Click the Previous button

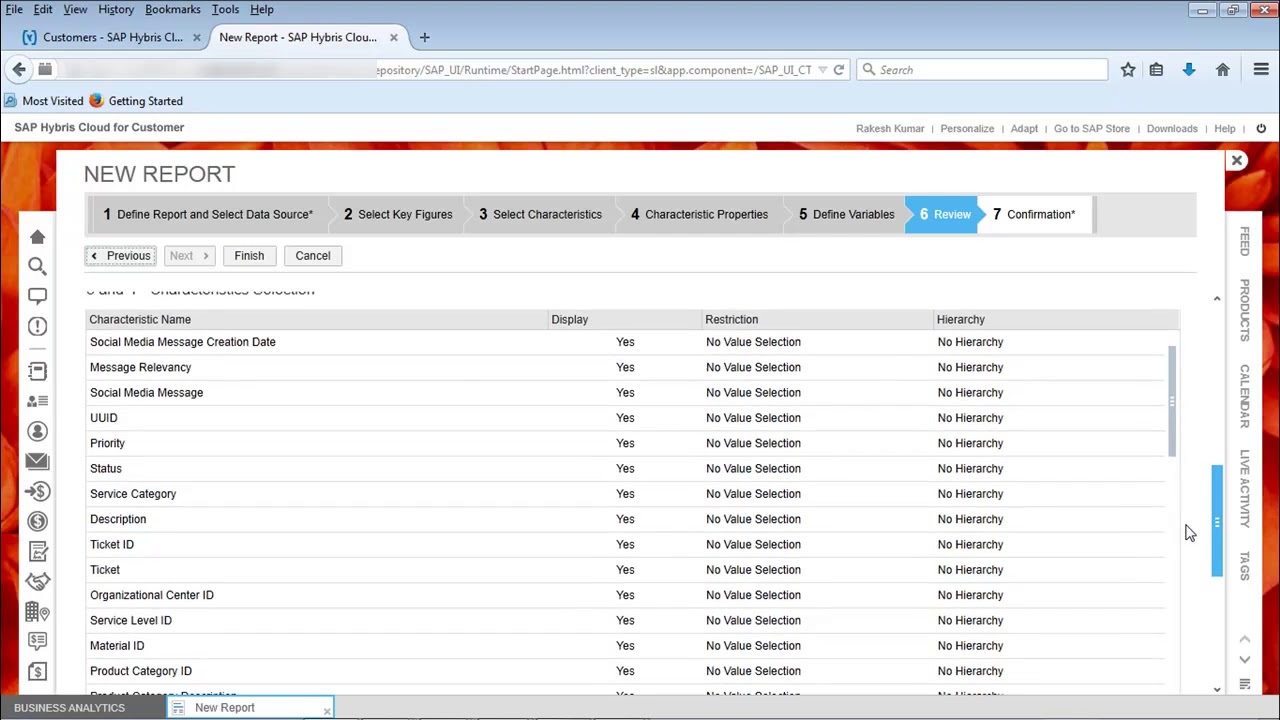coord(120,255)
